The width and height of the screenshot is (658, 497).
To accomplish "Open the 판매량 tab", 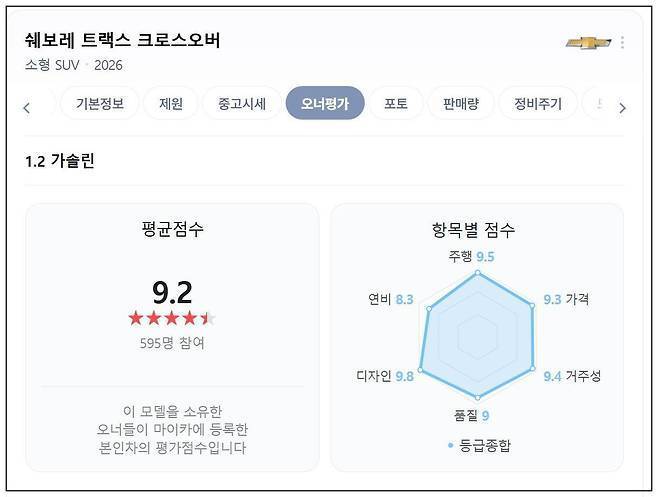I will [x=461, y=103].
